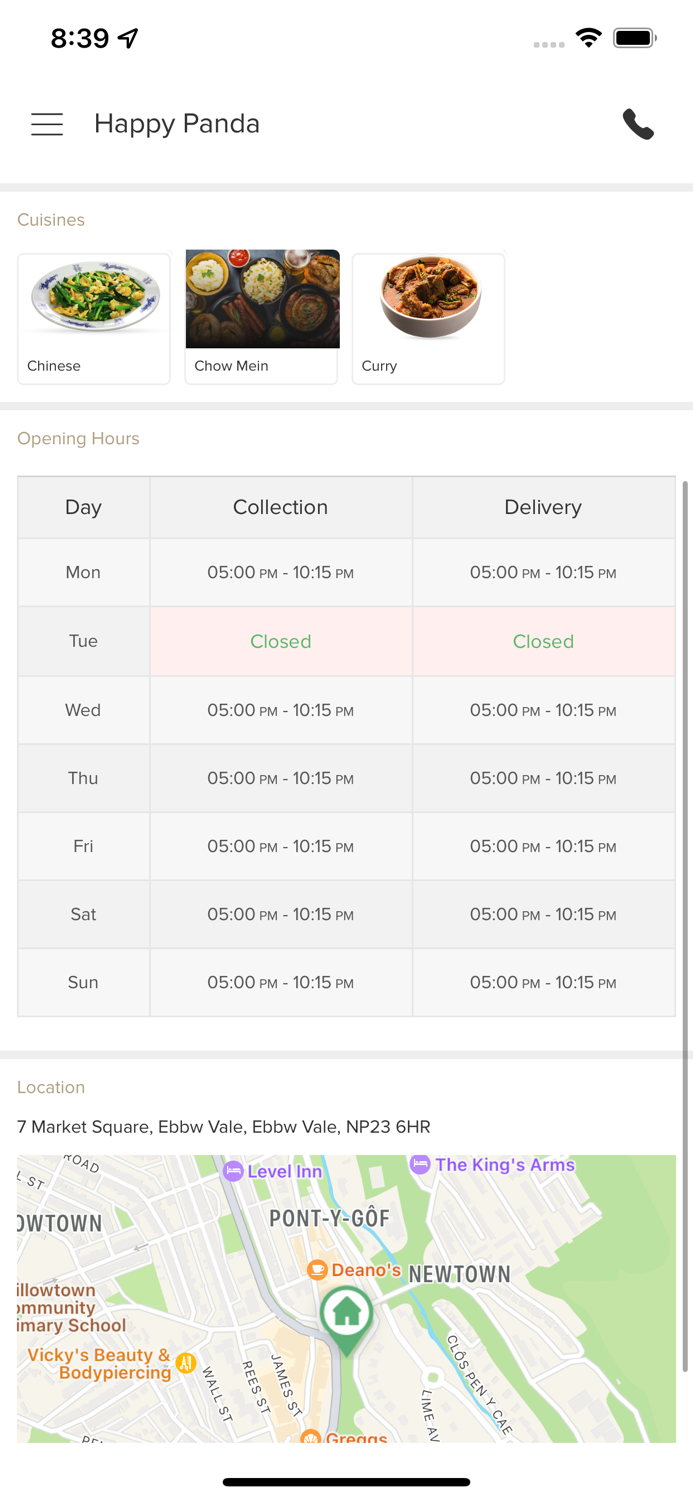This screenshot has height=1500, width=693.
Task: Tap the Level Inn hotel marker
Action: tap(233, 1171)
